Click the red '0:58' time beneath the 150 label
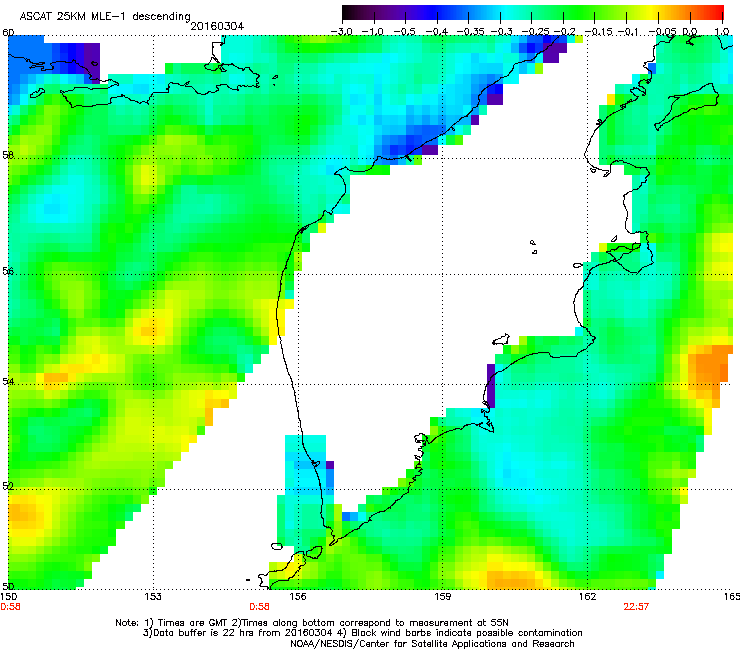740x650 pixels. point(10,607)
